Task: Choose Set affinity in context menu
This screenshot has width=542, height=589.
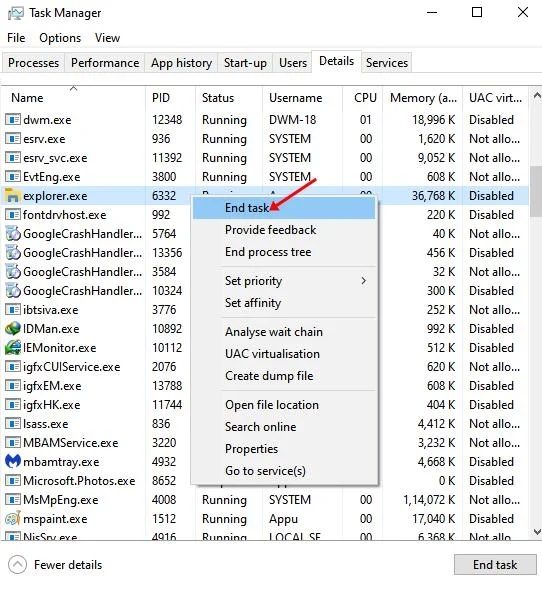Action: pos(284,303)
